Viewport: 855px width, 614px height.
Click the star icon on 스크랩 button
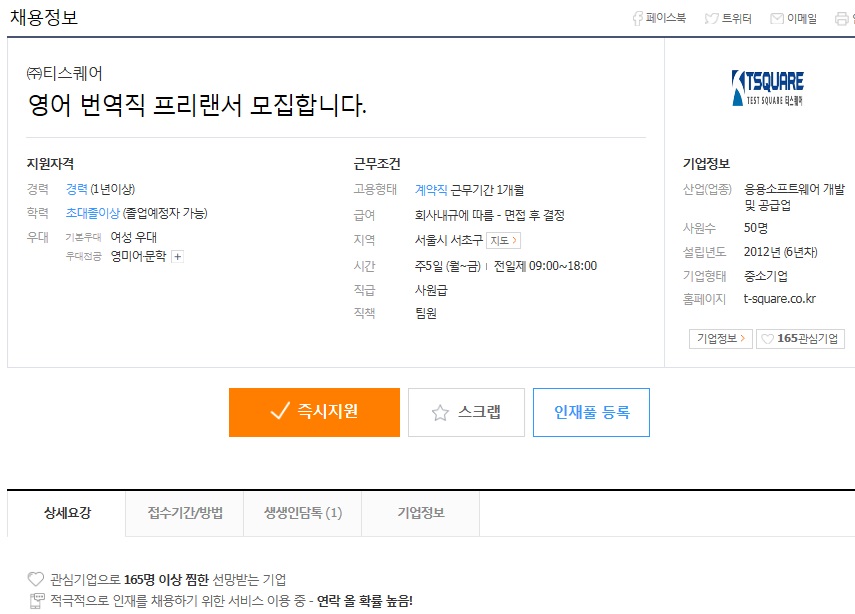(x=440, y=412)
